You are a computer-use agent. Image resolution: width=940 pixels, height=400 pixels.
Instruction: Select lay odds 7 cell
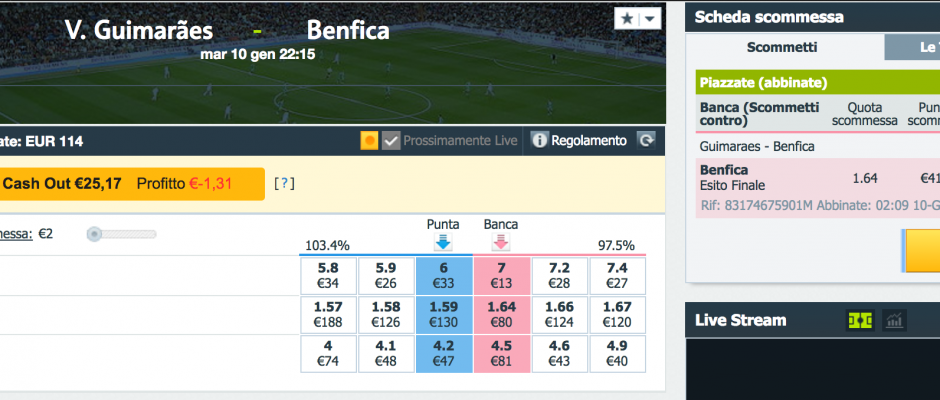[x=502, y=276]
